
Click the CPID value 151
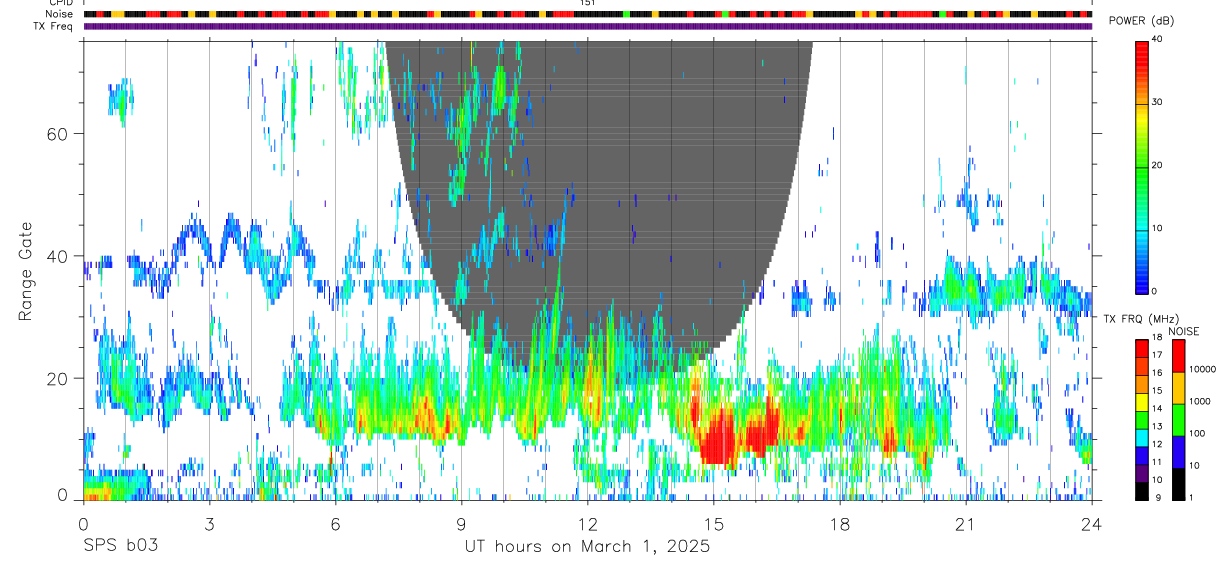[587, 3]
